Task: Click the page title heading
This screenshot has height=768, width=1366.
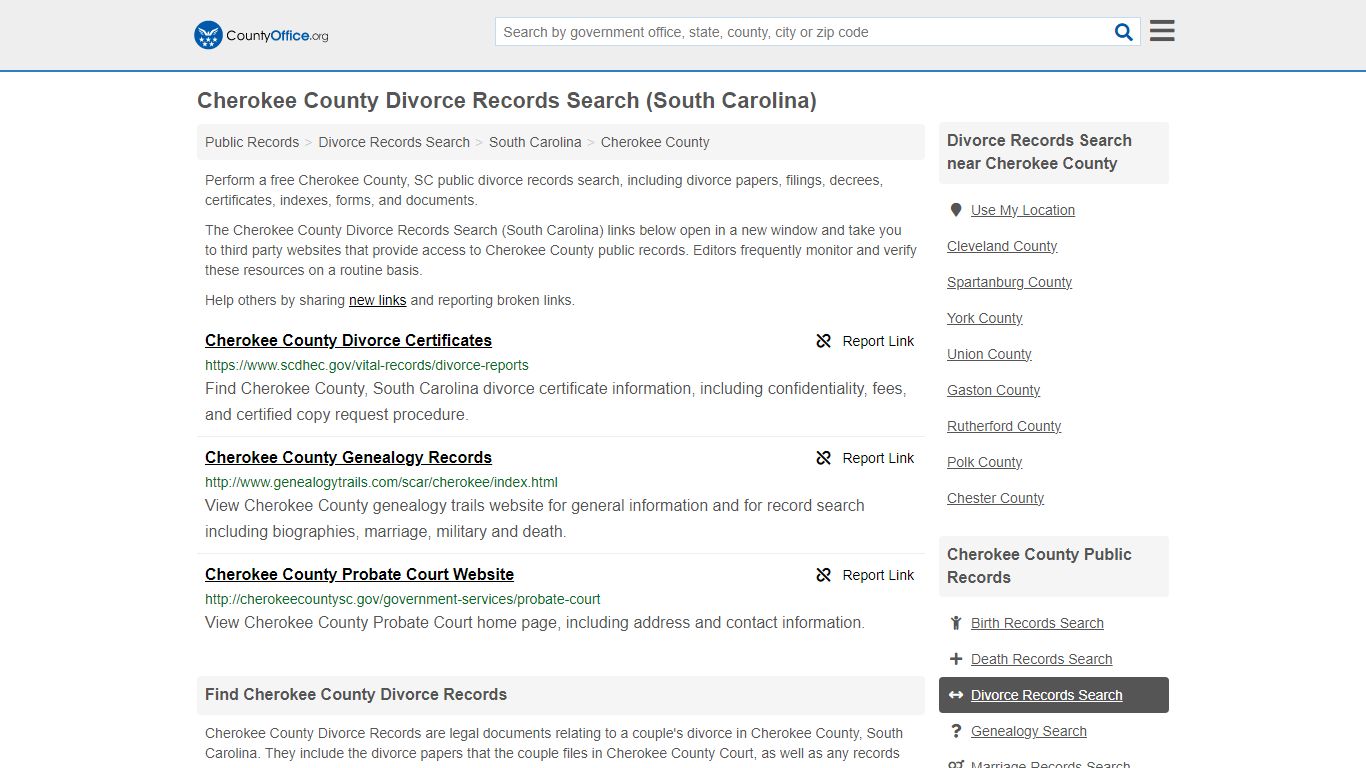Action: click(507, 100)
